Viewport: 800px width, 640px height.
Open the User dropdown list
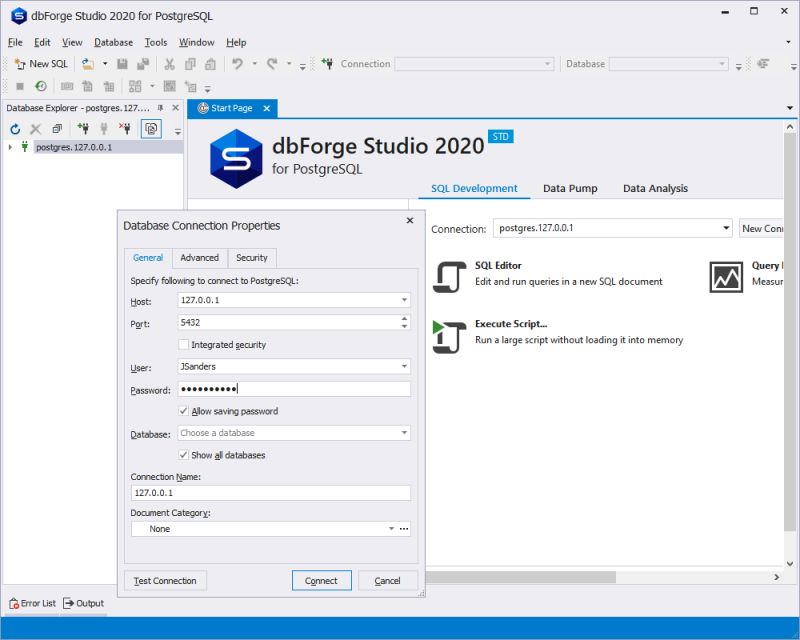[404, 366]
